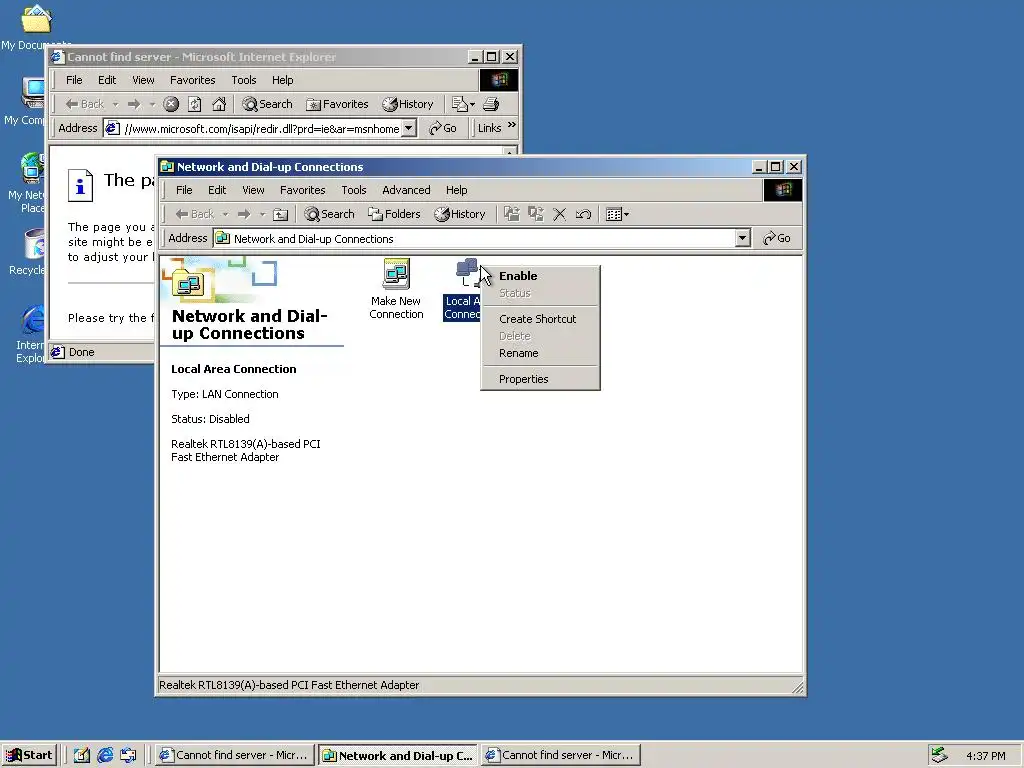Expand the Links toolbar chevron in Internet Explorer
Screen dimensions: 1024x768
(x=512, y=125)
